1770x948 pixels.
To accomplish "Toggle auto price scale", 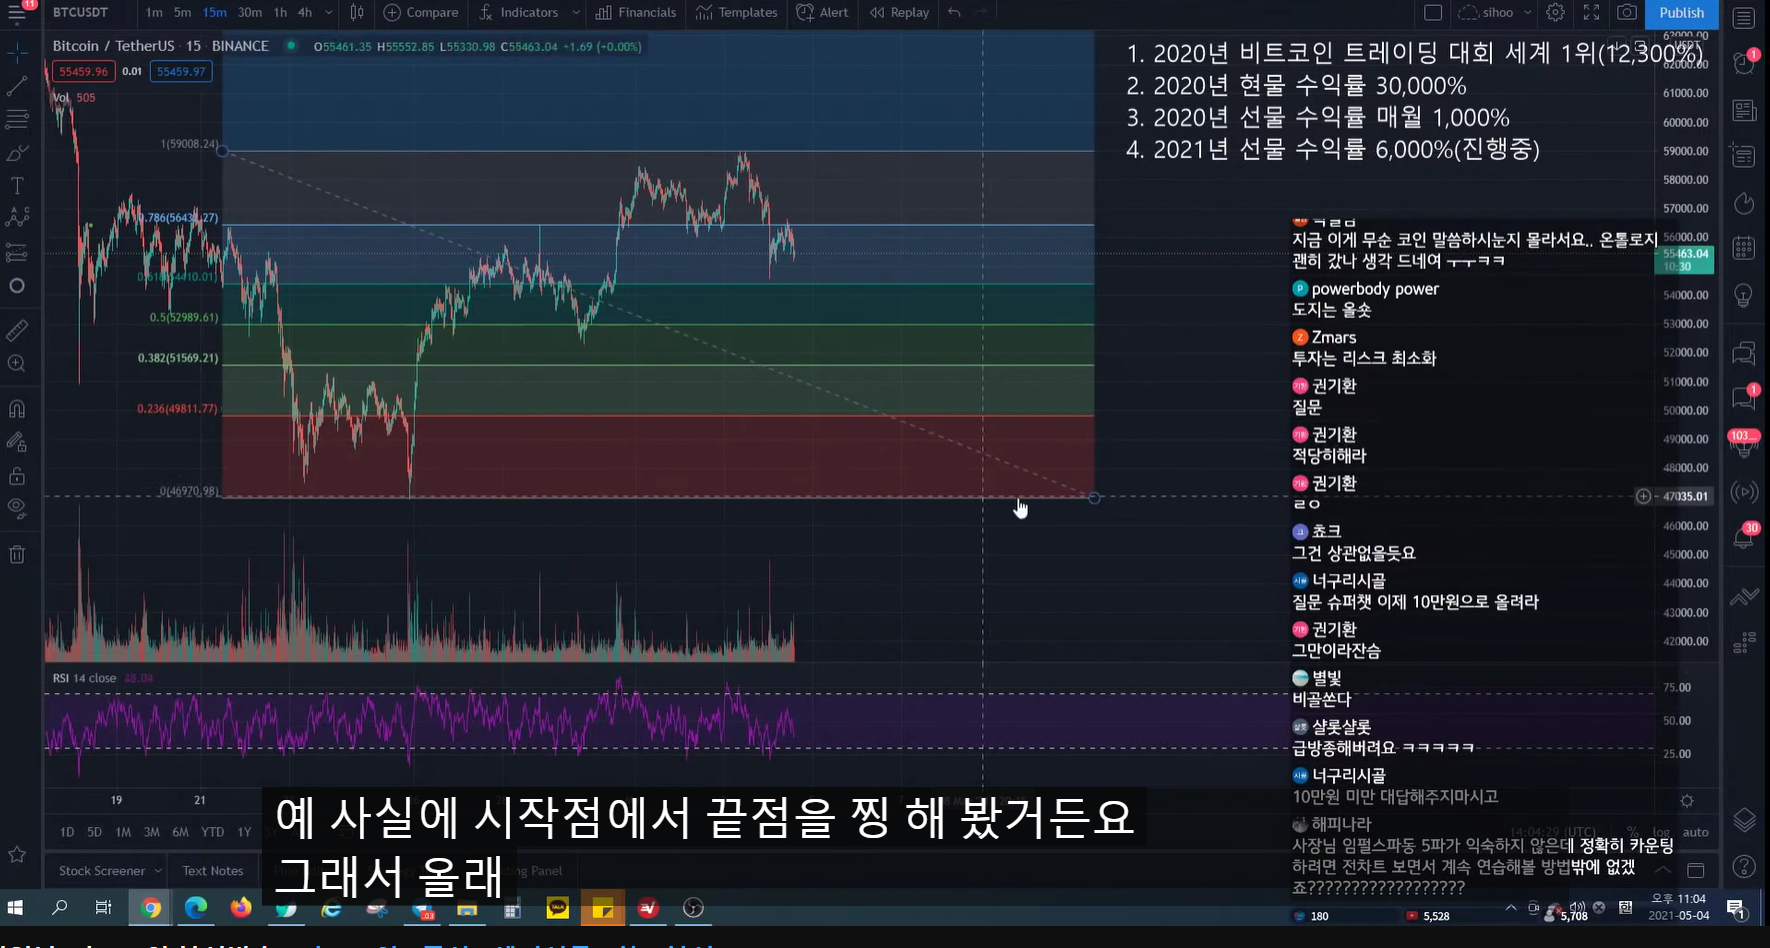I will click(1696, 832).
